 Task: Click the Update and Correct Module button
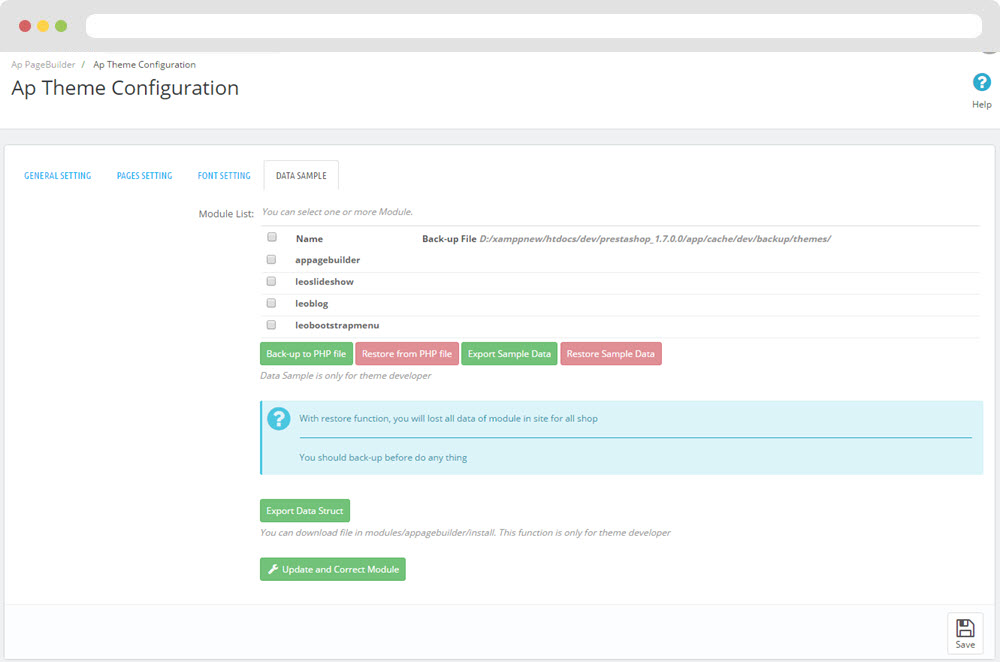pyautogui.click(x=333, y=570)
